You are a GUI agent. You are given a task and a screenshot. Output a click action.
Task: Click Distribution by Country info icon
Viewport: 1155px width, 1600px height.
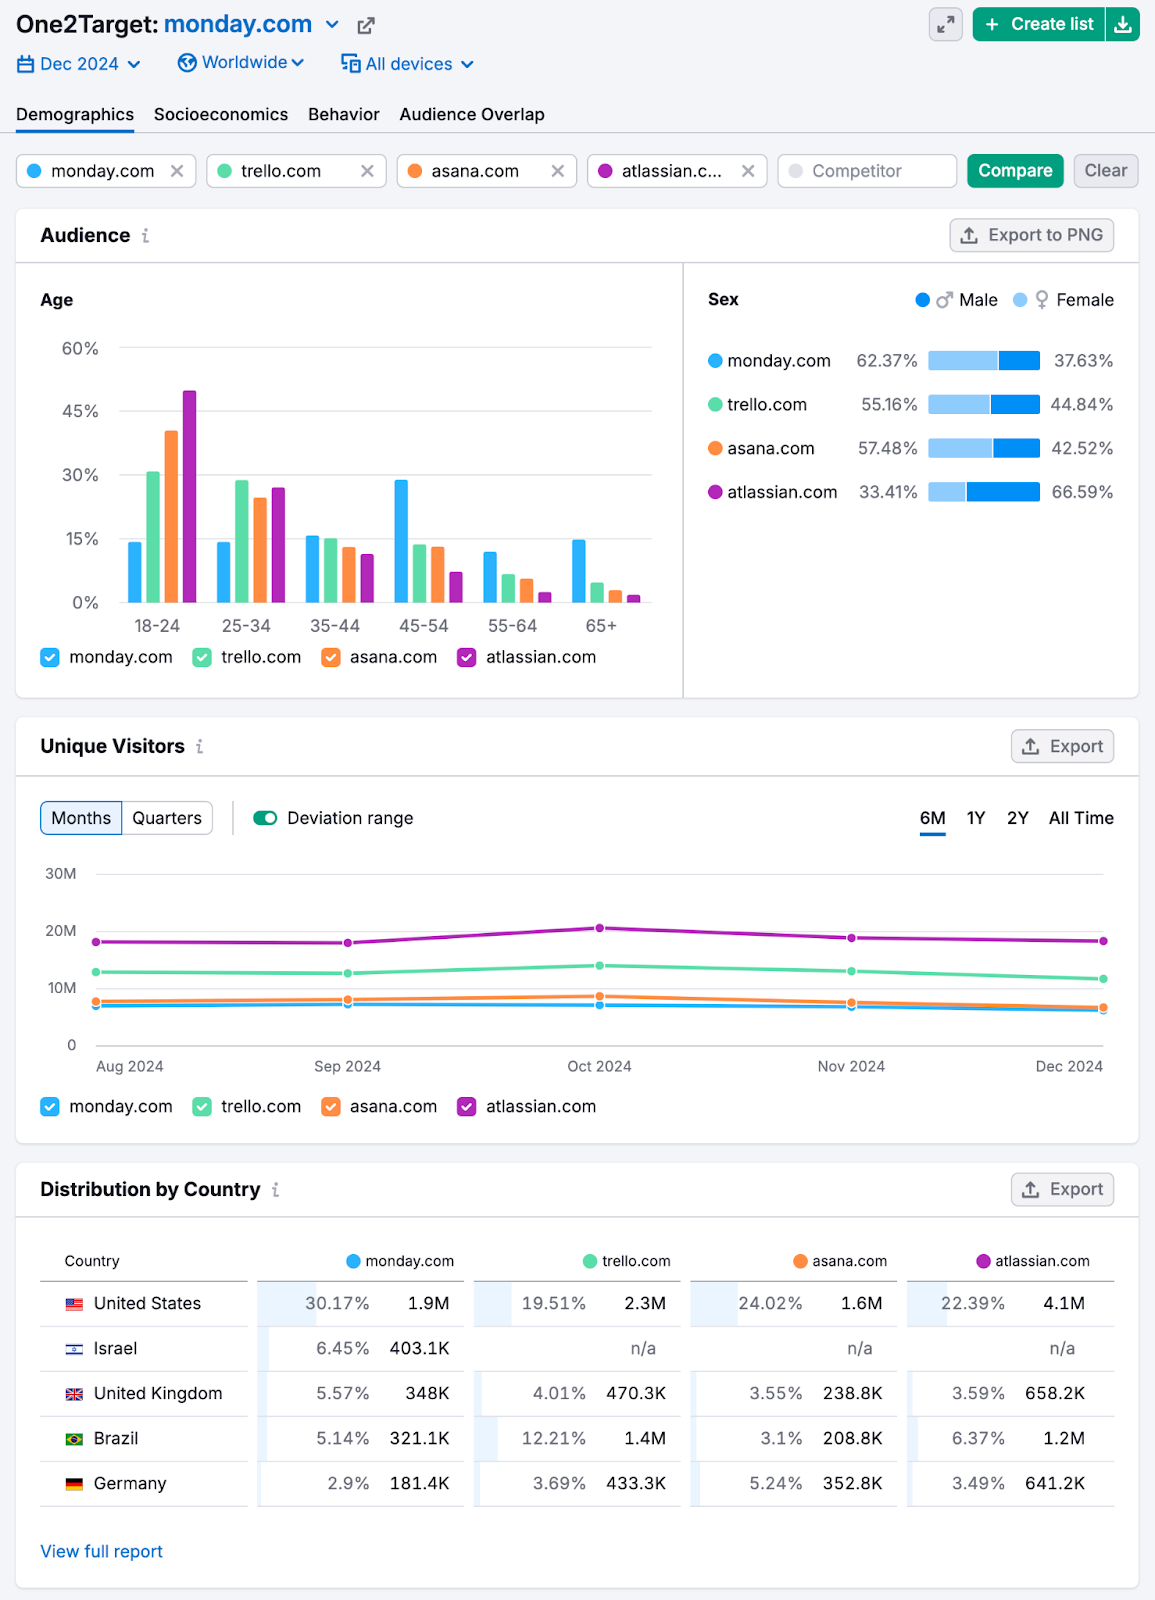pyautogui.click(x=276, y=1190)
